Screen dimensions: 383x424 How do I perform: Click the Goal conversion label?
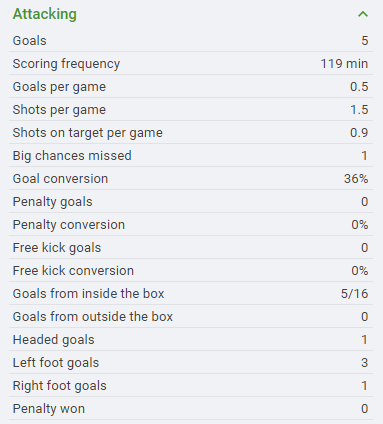pyautogui.click(x=60, y=179)
